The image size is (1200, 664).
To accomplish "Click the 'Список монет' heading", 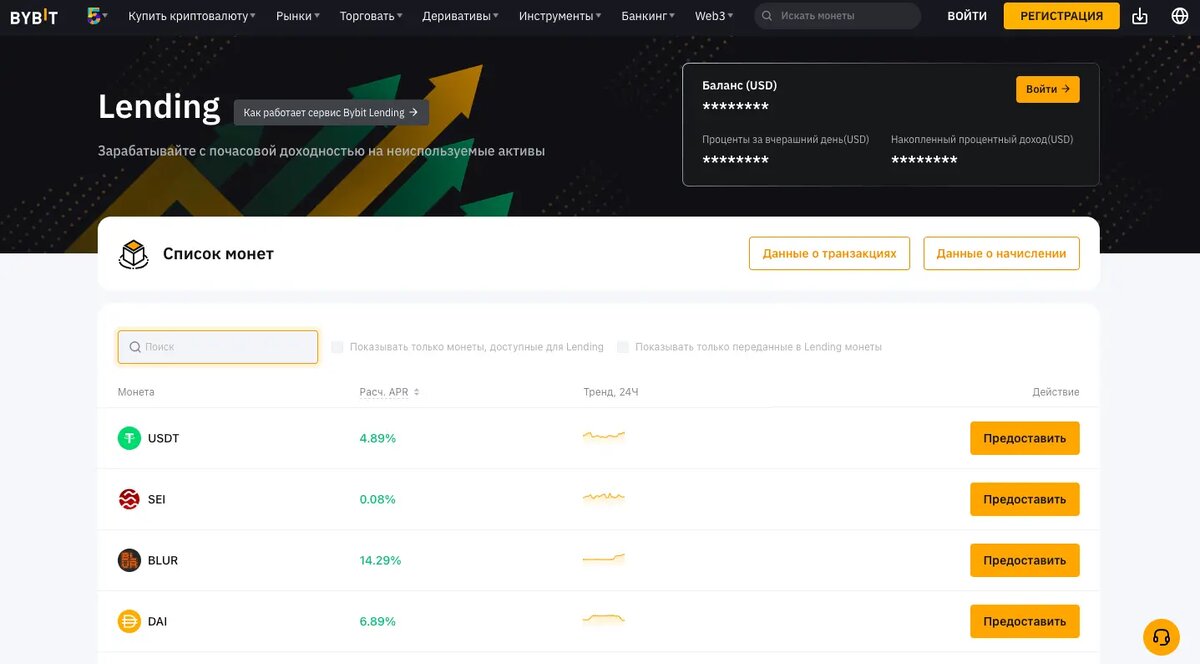I will click(218, 254).
